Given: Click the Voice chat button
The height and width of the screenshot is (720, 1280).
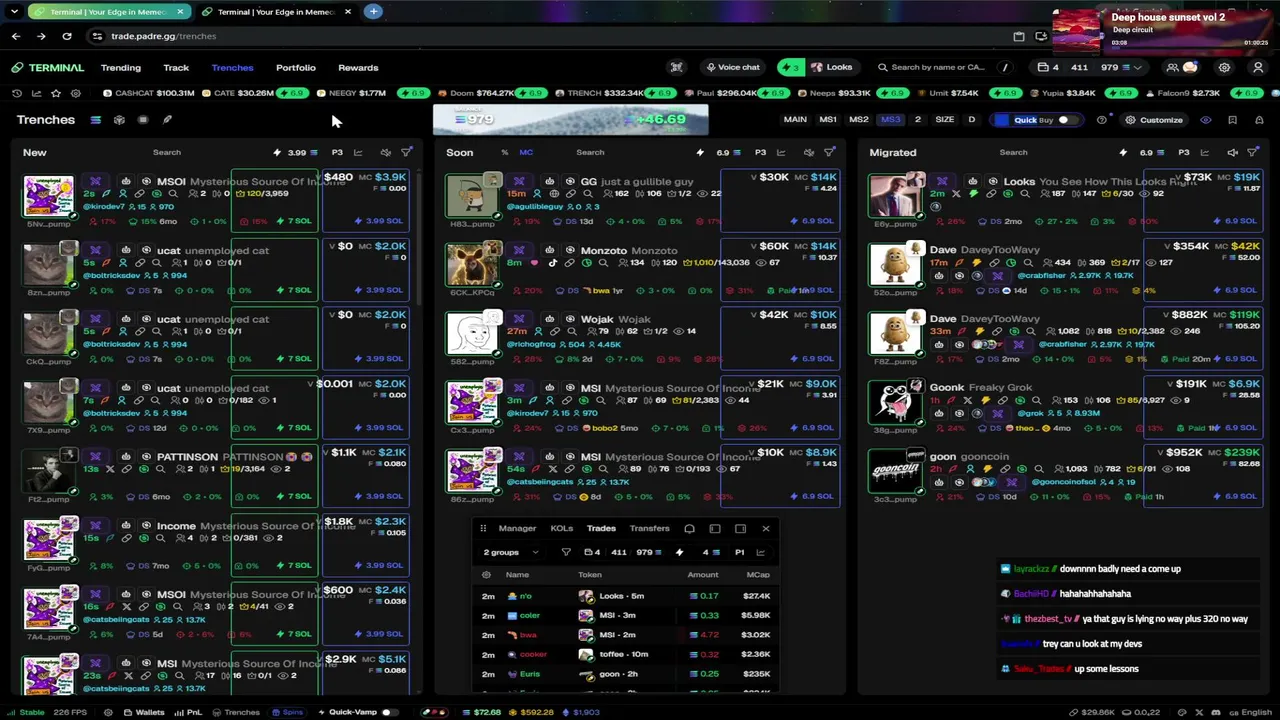Looking at the screenshot, I should 733,67.
